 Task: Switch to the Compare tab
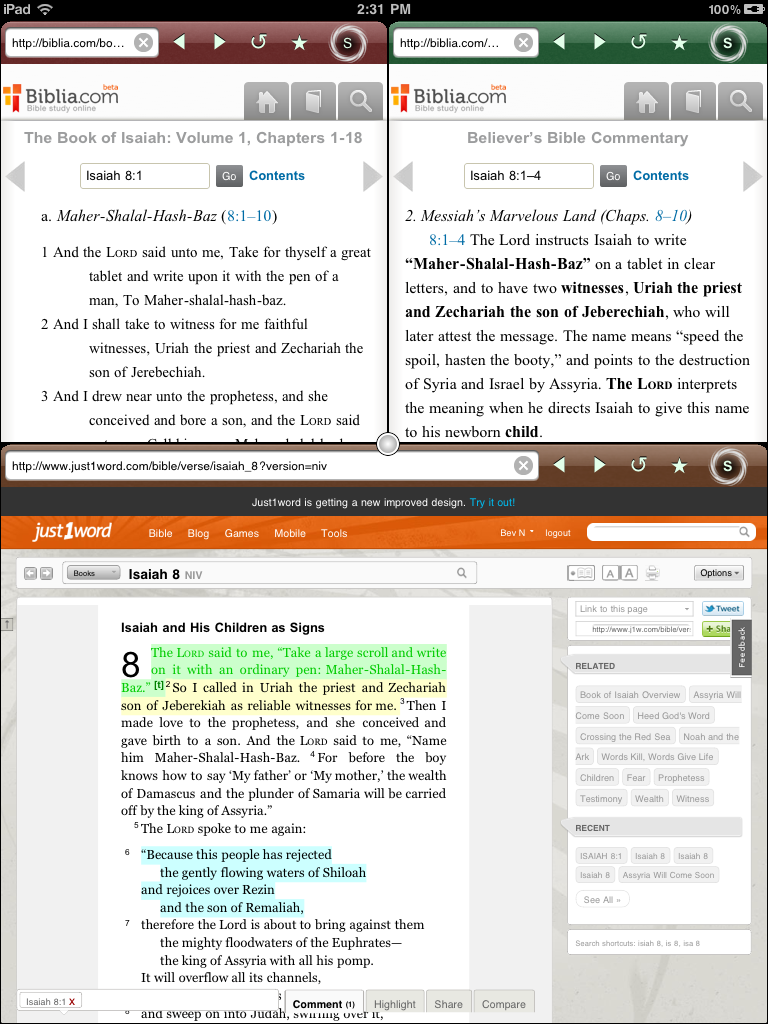[504, 1004]
